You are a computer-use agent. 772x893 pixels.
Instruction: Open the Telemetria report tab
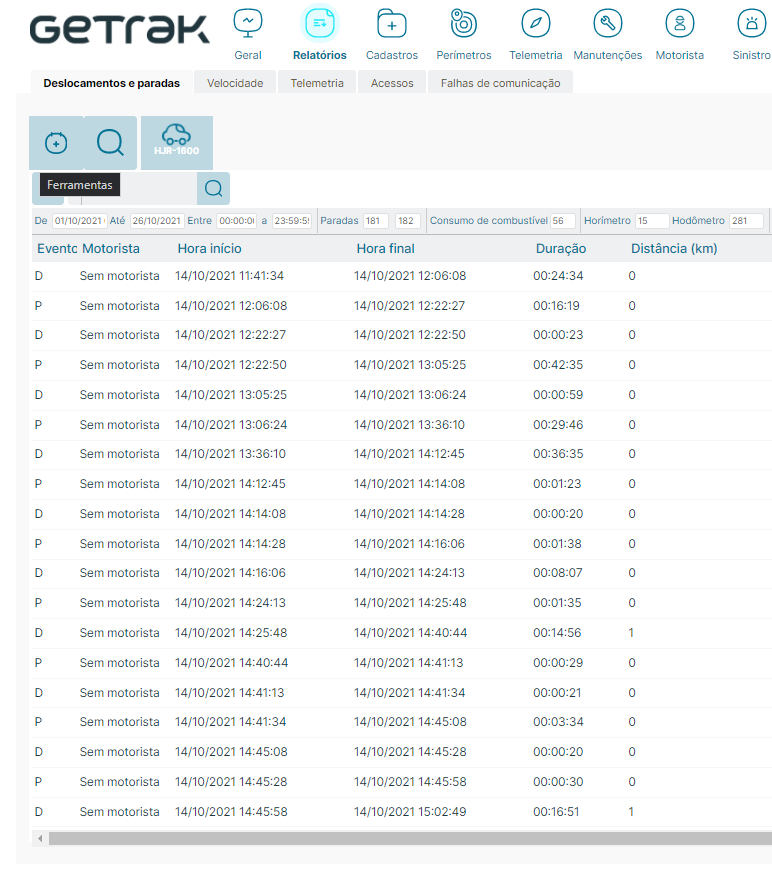click(317, 83)
